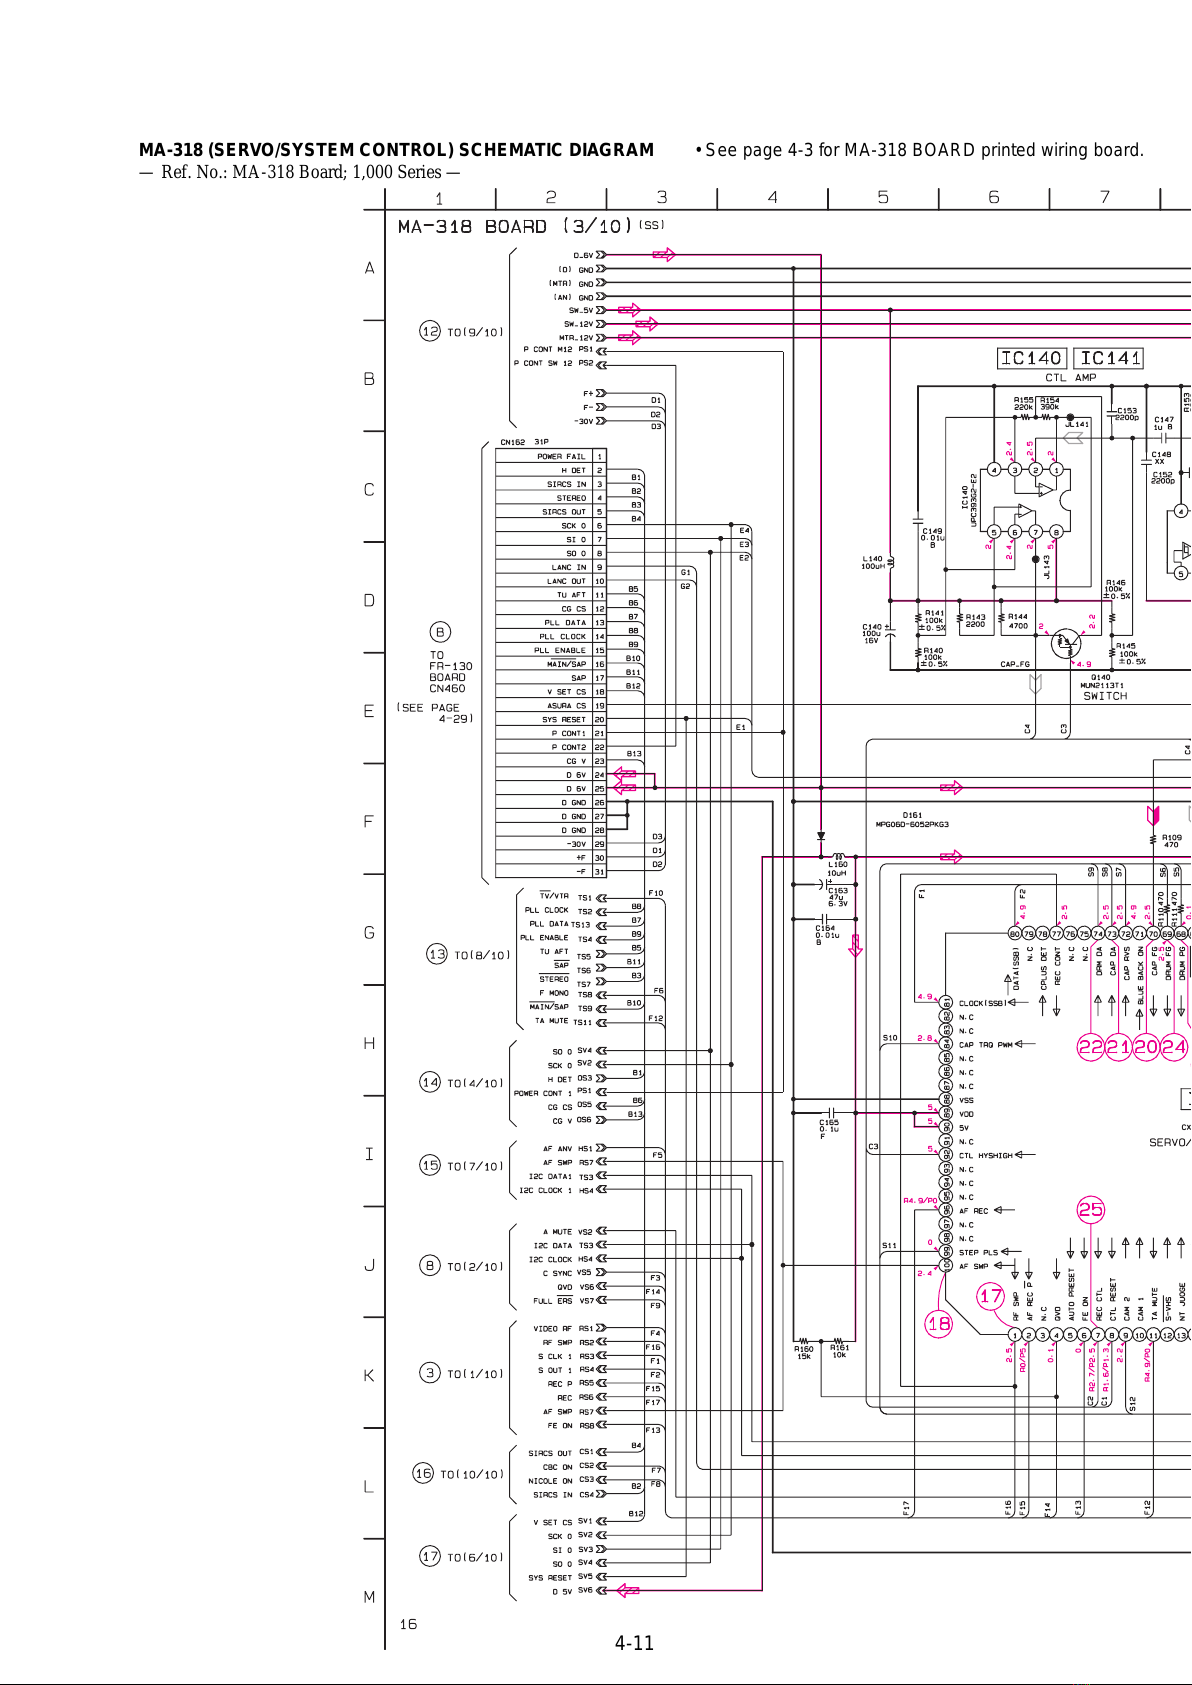Select the "P CONT2" pin 22 row

(x=551, y=747)
